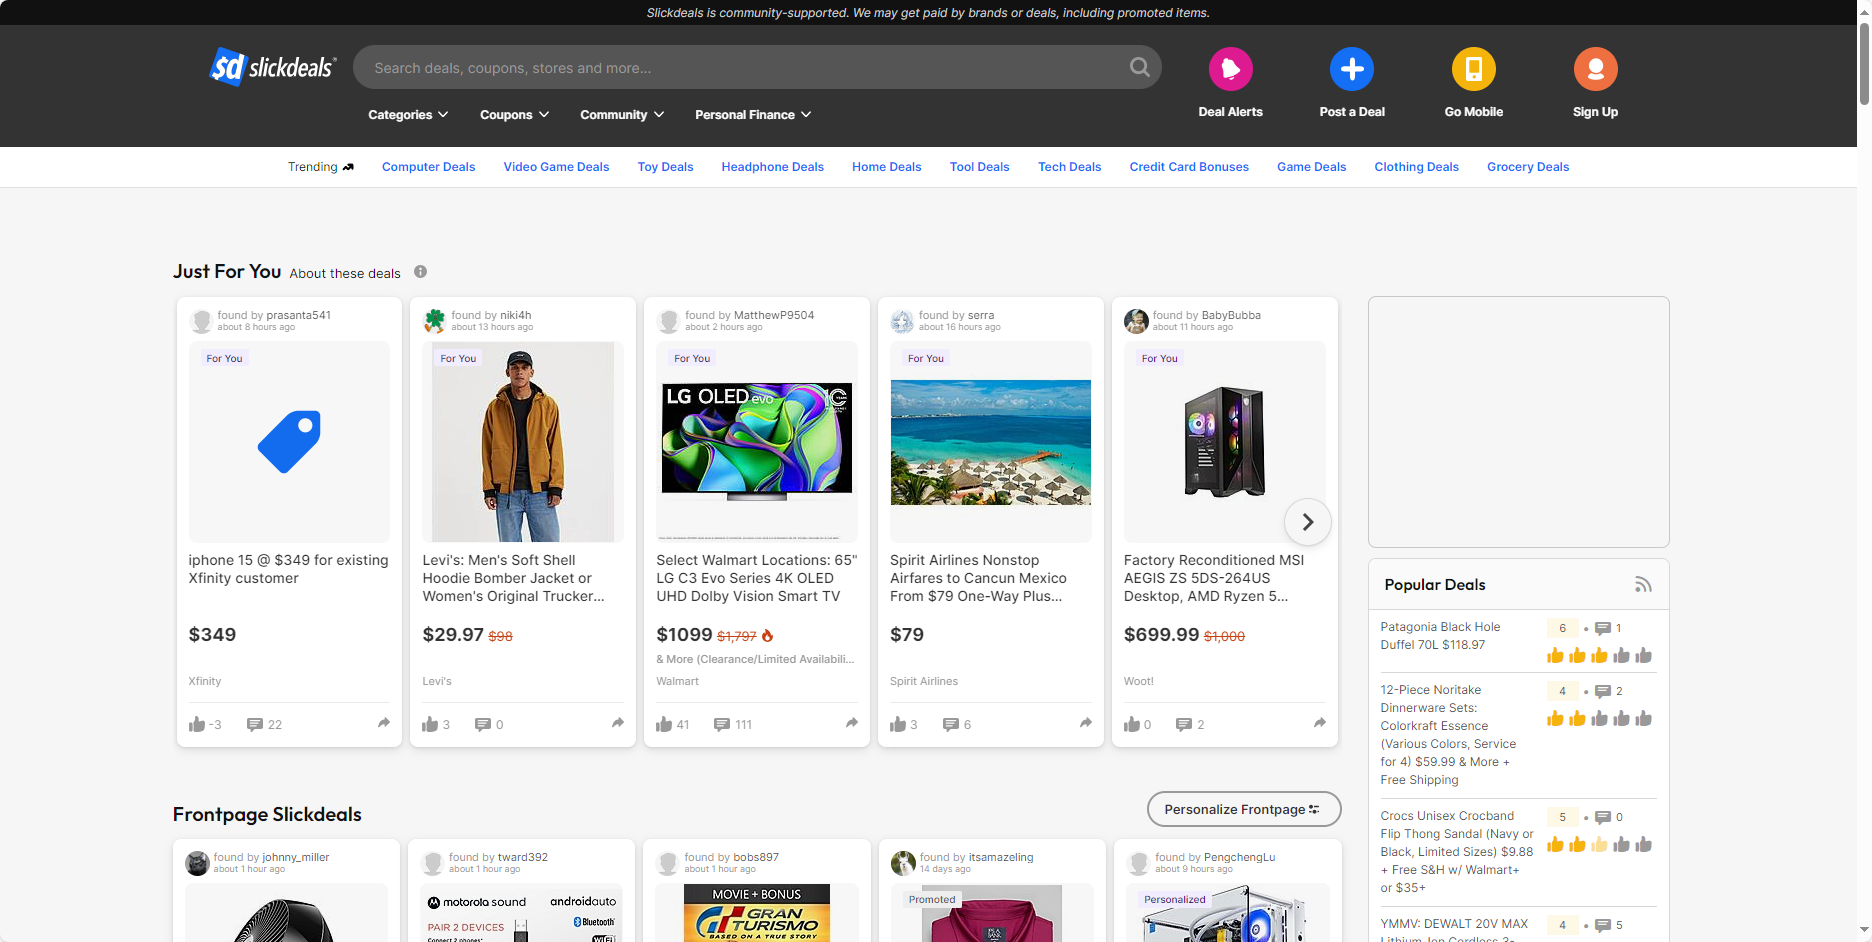This screenshot has width=1872, height=942.
Task: Expand the Personal Finance dropdown
Action: 753,114
